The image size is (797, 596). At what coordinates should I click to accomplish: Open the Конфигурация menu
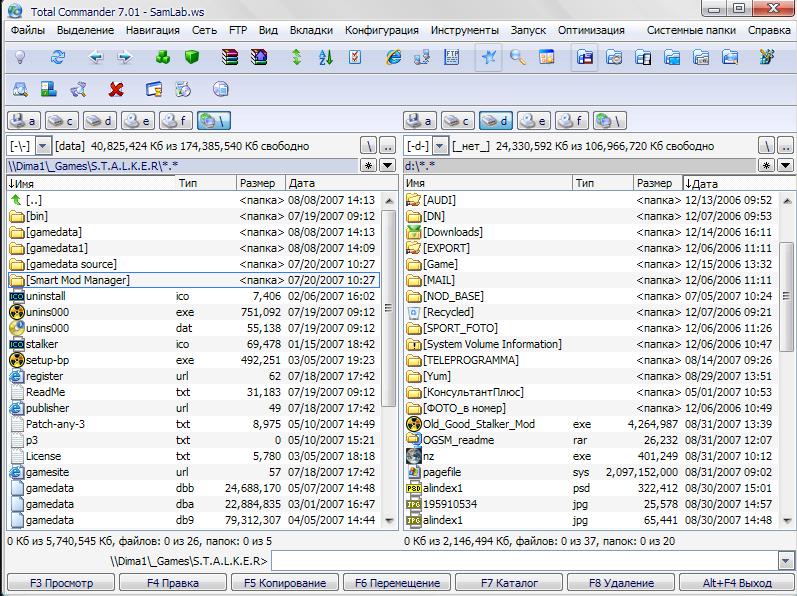point(383,30)
